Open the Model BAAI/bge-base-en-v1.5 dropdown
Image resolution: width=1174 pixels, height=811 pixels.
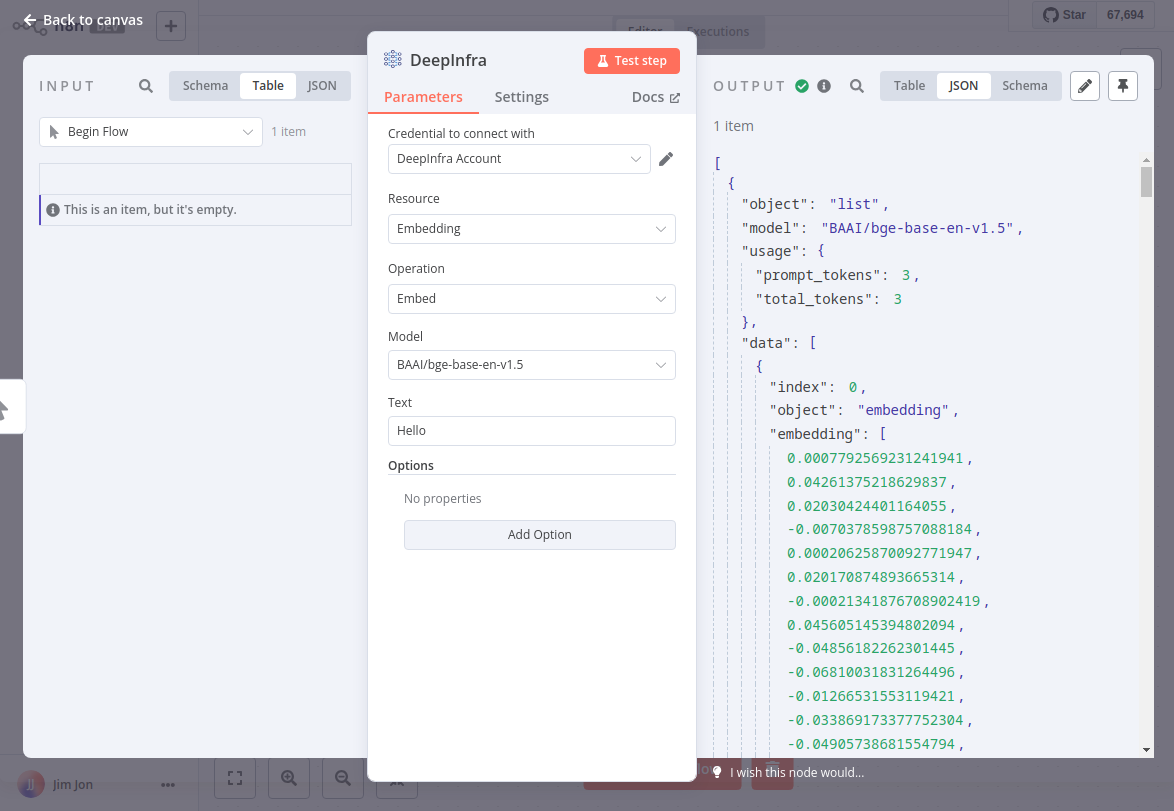(x=532, y=365)
